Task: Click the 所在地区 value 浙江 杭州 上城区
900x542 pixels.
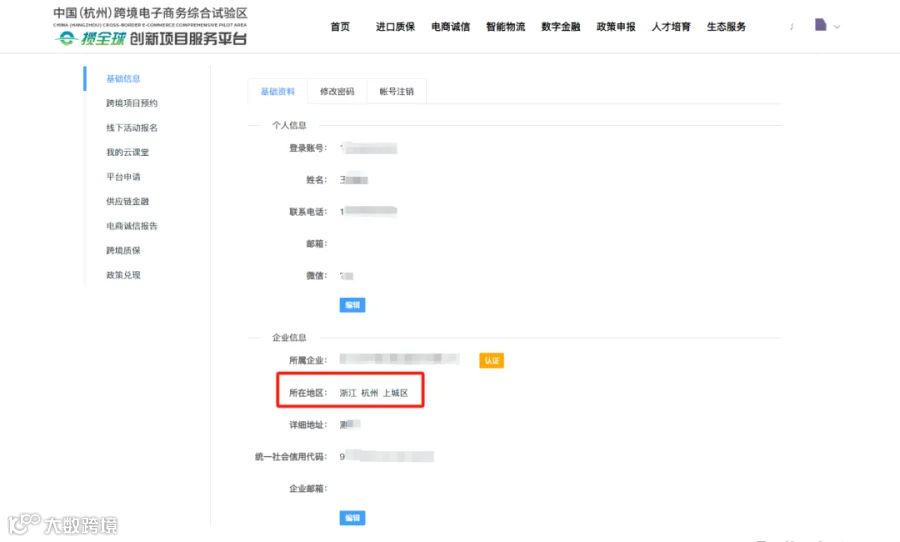Action: (x=374, y=393)
